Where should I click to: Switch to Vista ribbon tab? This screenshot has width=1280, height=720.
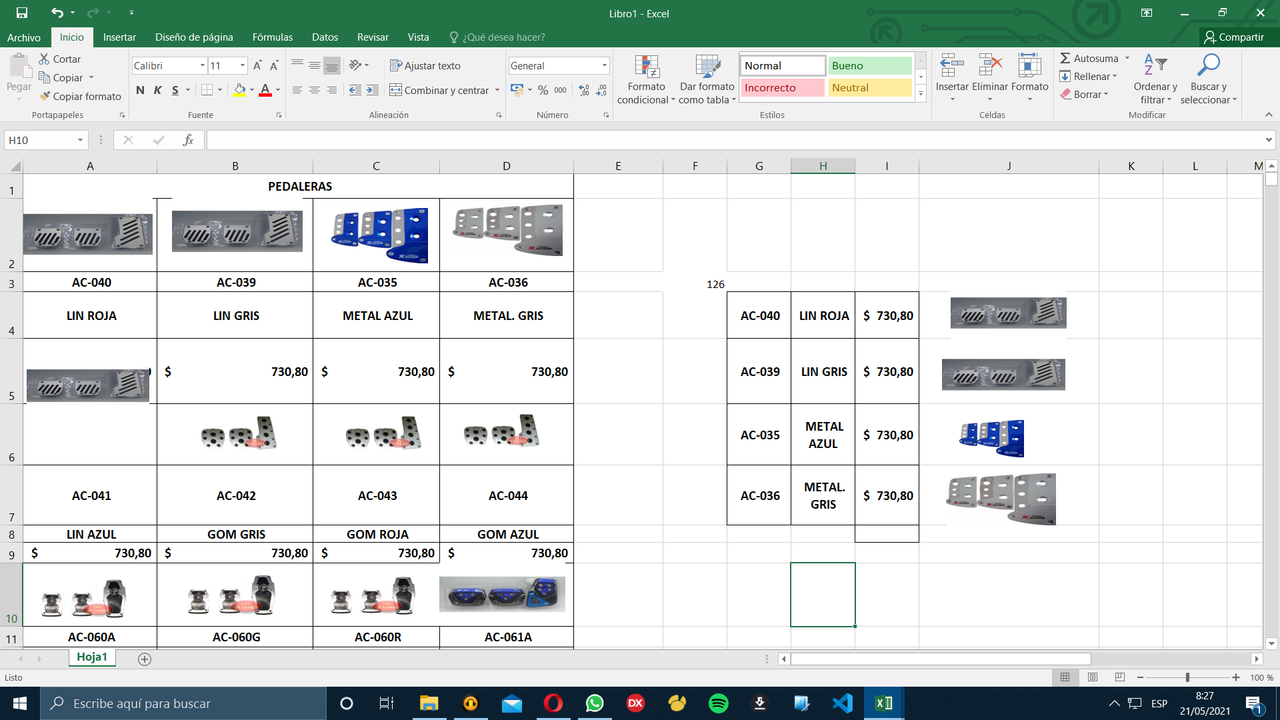coord(418,37)
